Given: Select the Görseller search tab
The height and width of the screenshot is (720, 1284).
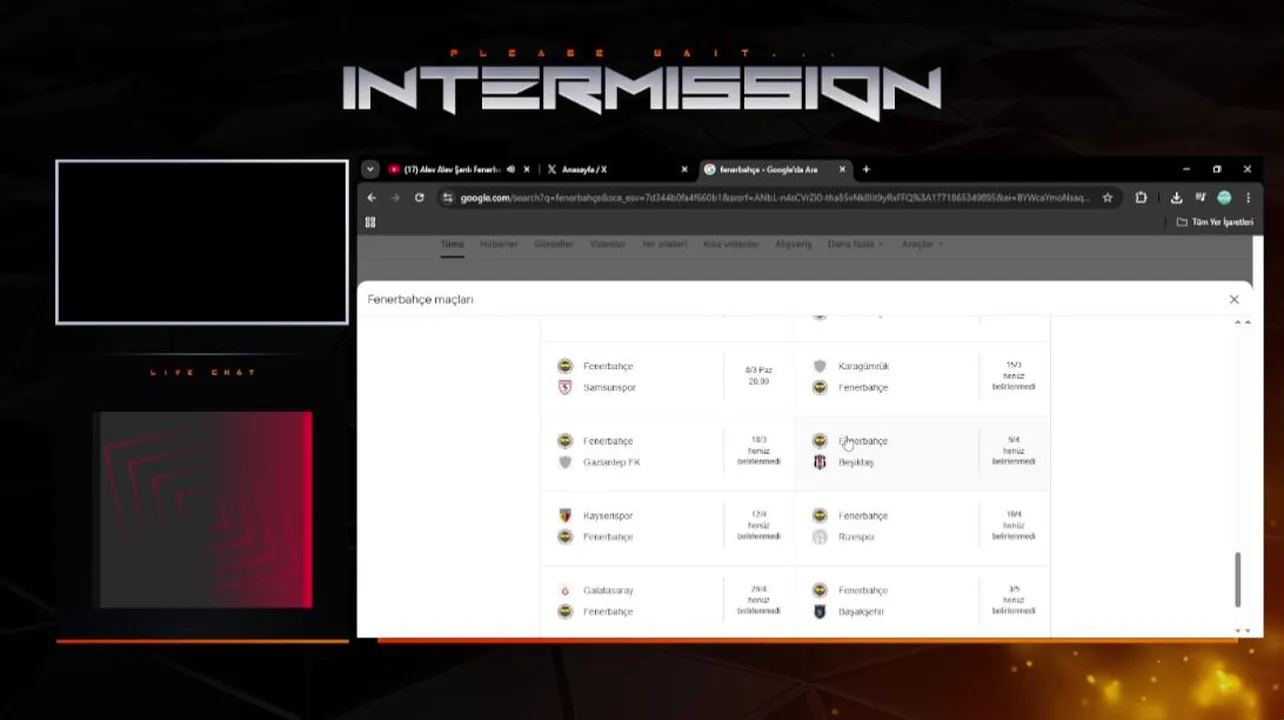Looking at the screenshot, I should pos(553,244).
